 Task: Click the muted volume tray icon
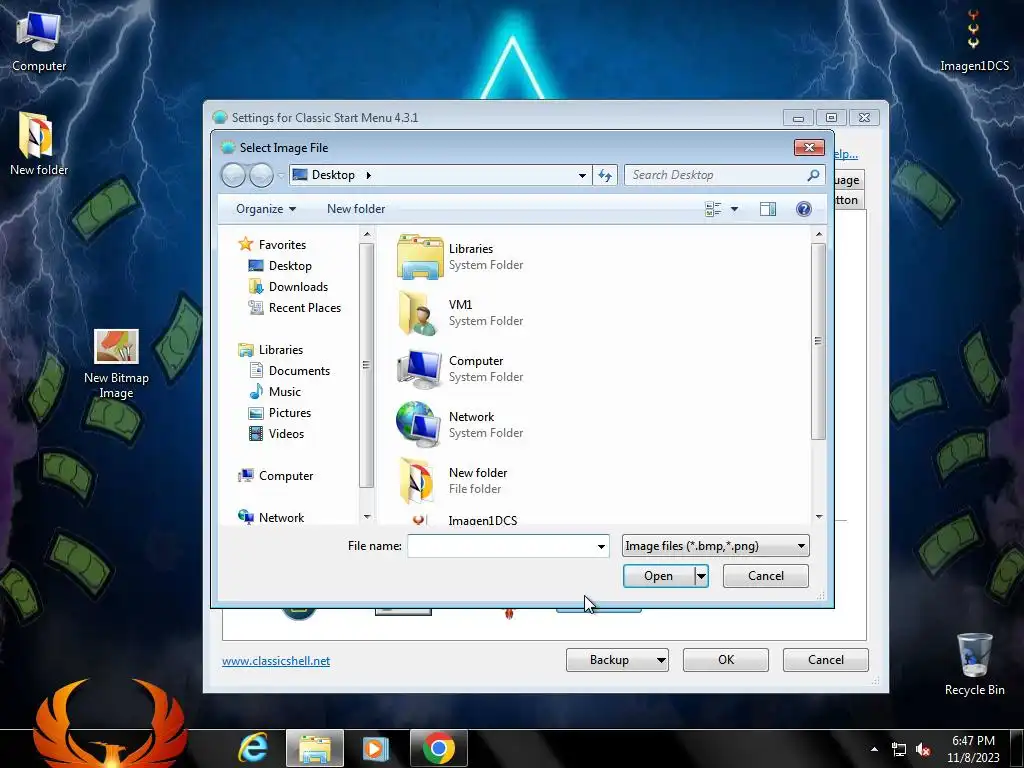click(923, 750)
